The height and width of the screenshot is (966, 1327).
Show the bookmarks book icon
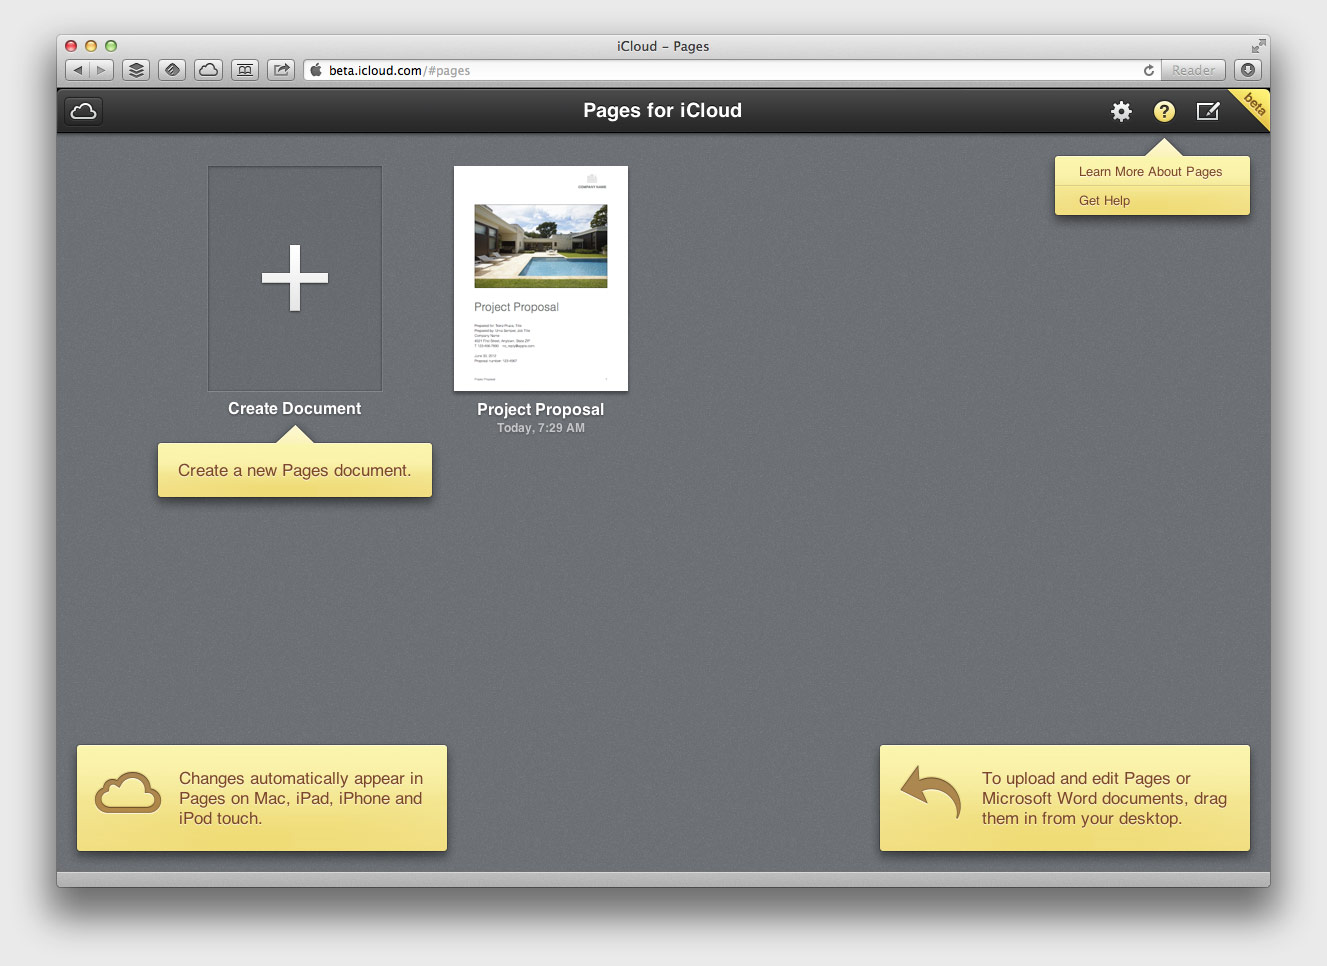(x=245, y=70)
